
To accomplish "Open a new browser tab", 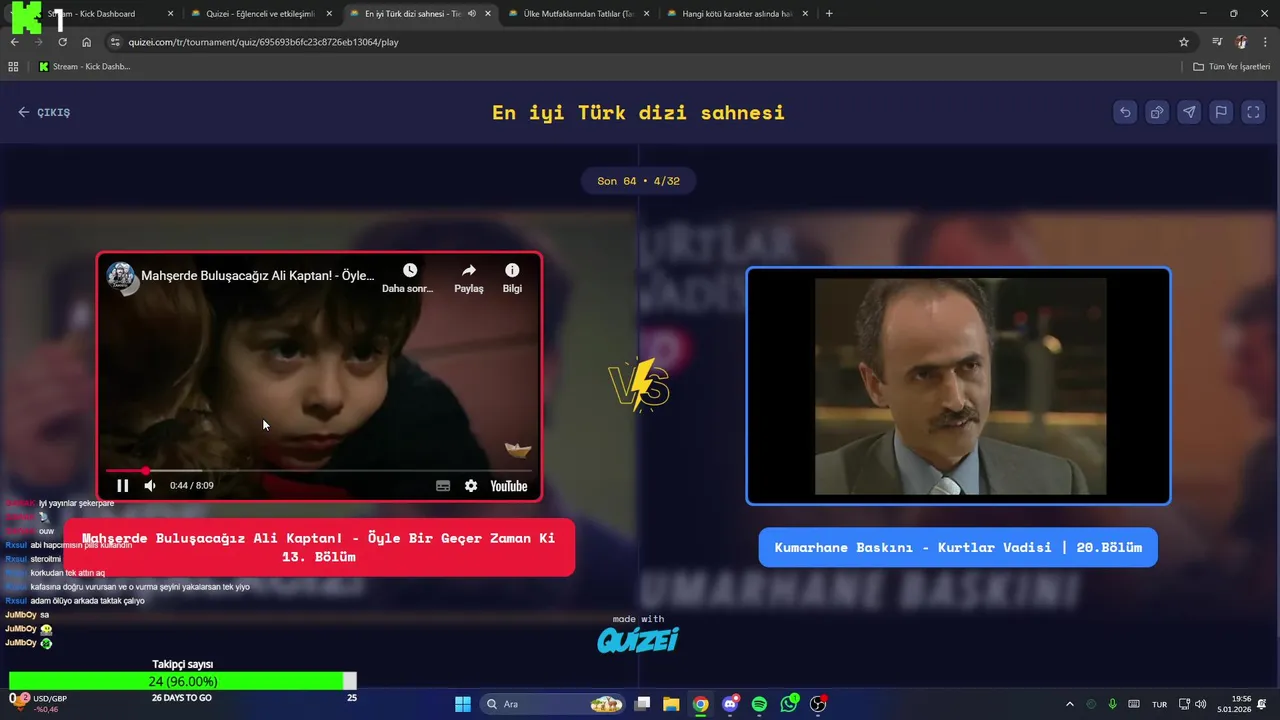I will (x=829, y=14).
